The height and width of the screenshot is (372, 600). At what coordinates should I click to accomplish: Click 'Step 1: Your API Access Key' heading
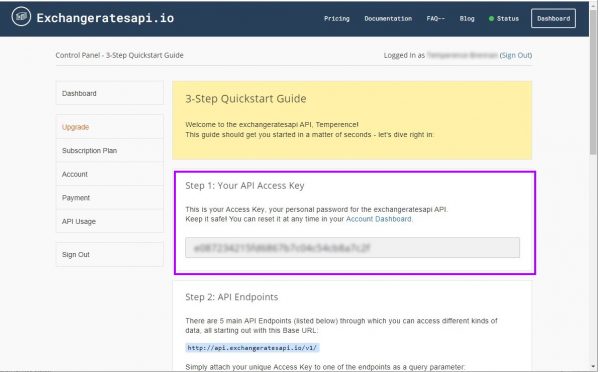245,186
